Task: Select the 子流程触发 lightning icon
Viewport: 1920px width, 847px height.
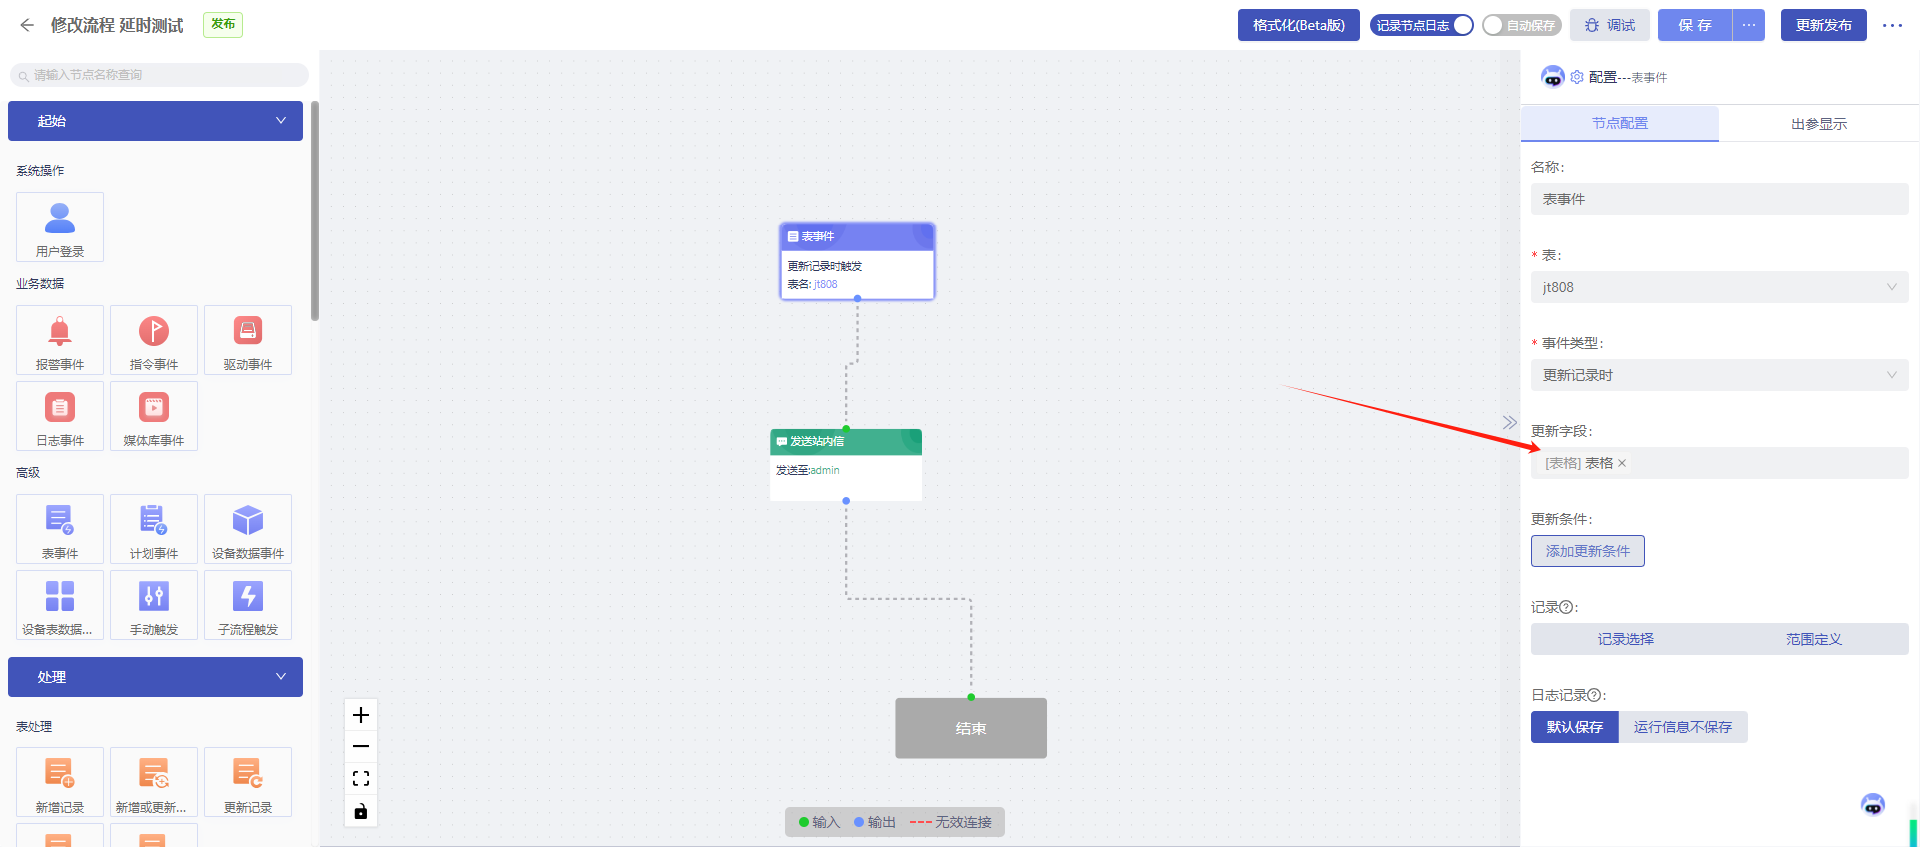Action: tap(248, 596)
